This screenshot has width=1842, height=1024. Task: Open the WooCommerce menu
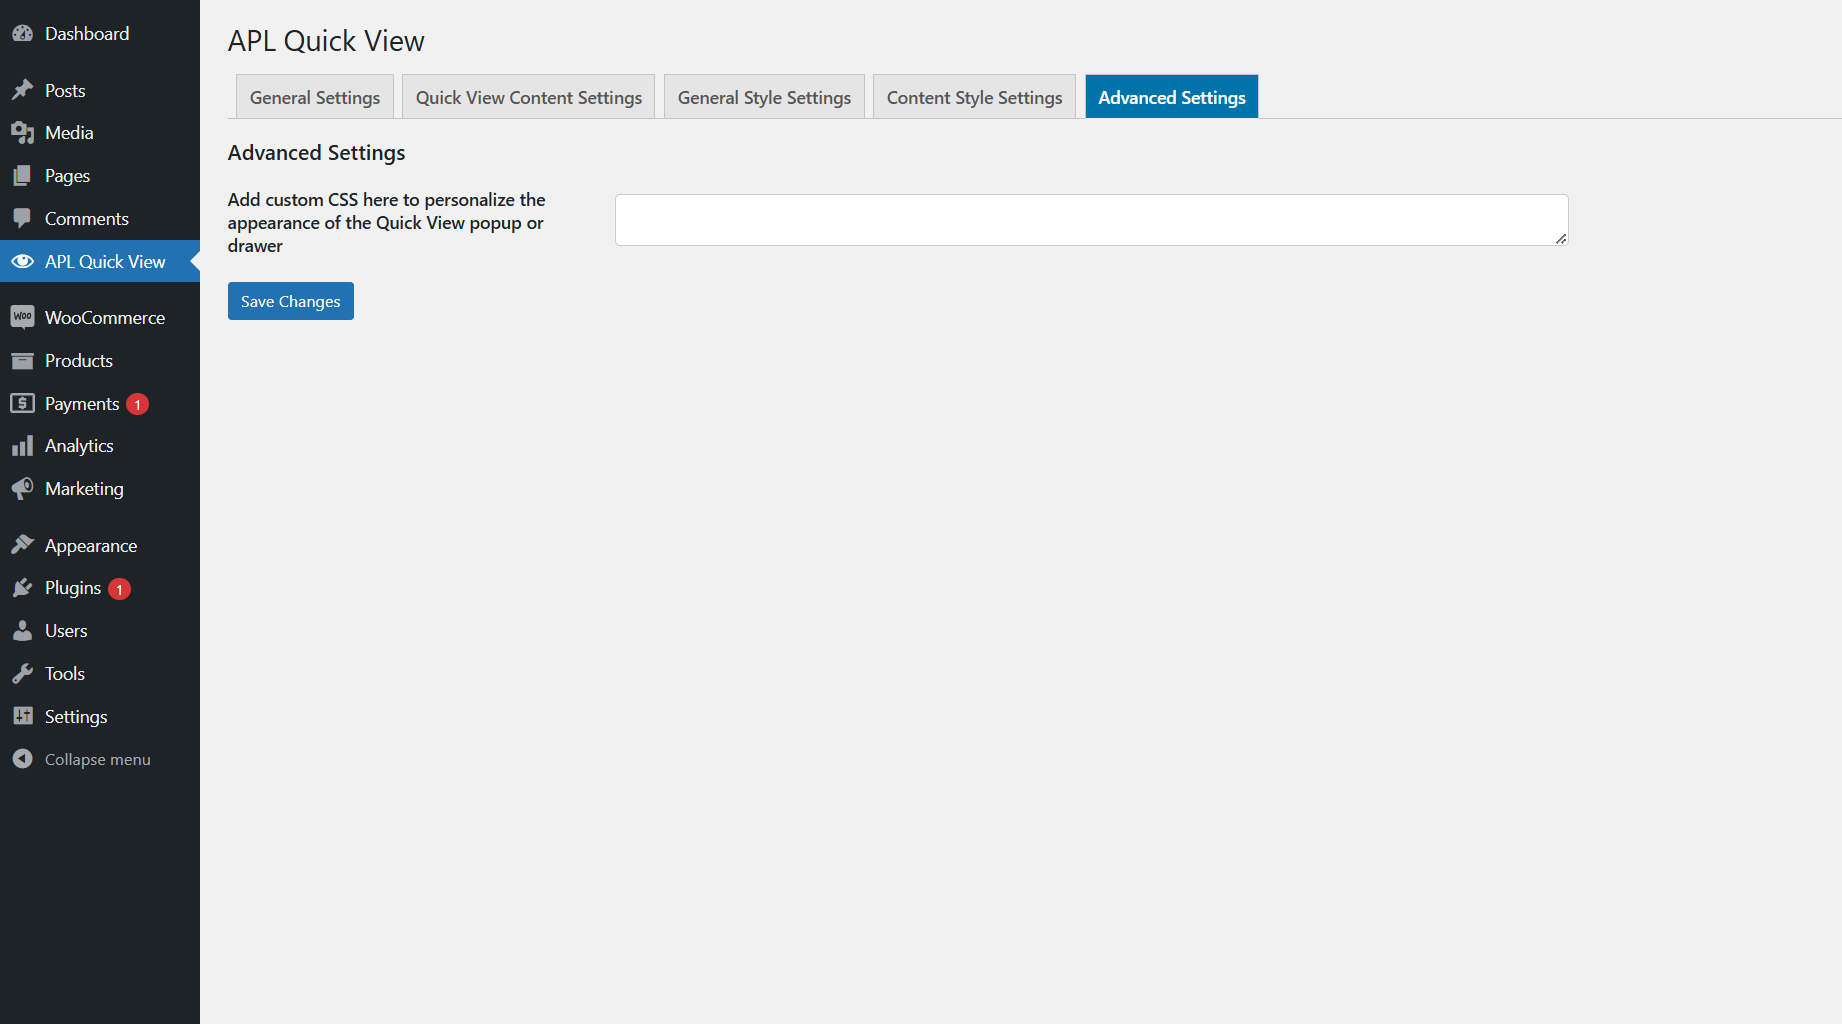pos(100,318)
